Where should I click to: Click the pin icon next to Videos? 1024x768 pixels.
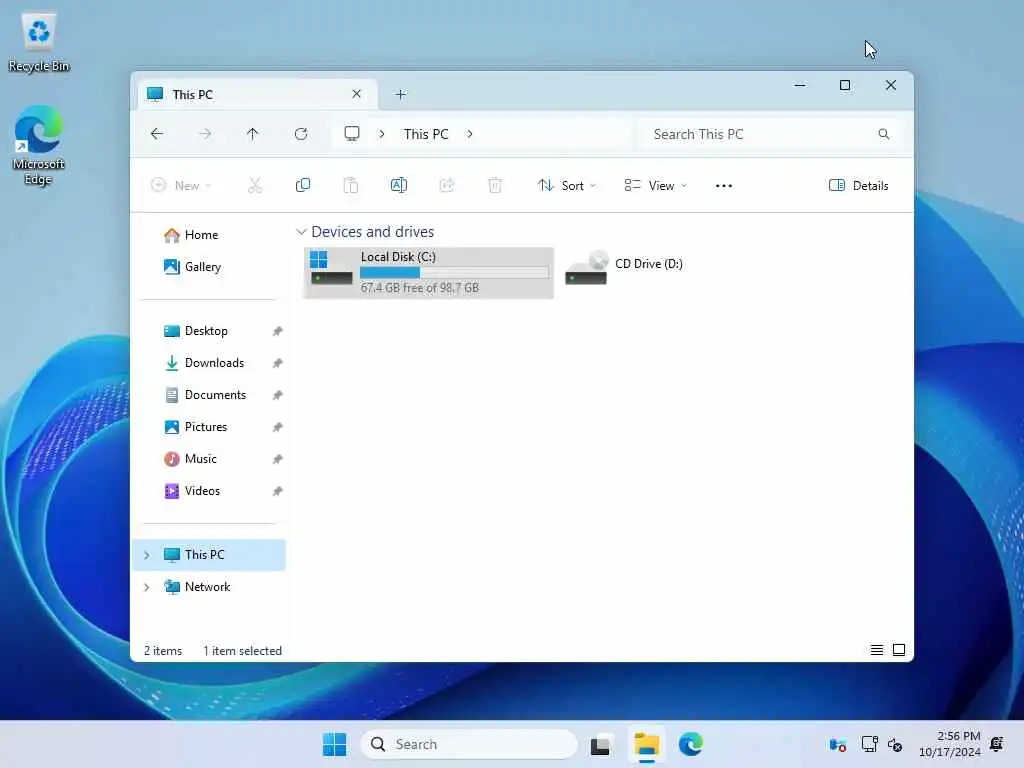(278, 491)
